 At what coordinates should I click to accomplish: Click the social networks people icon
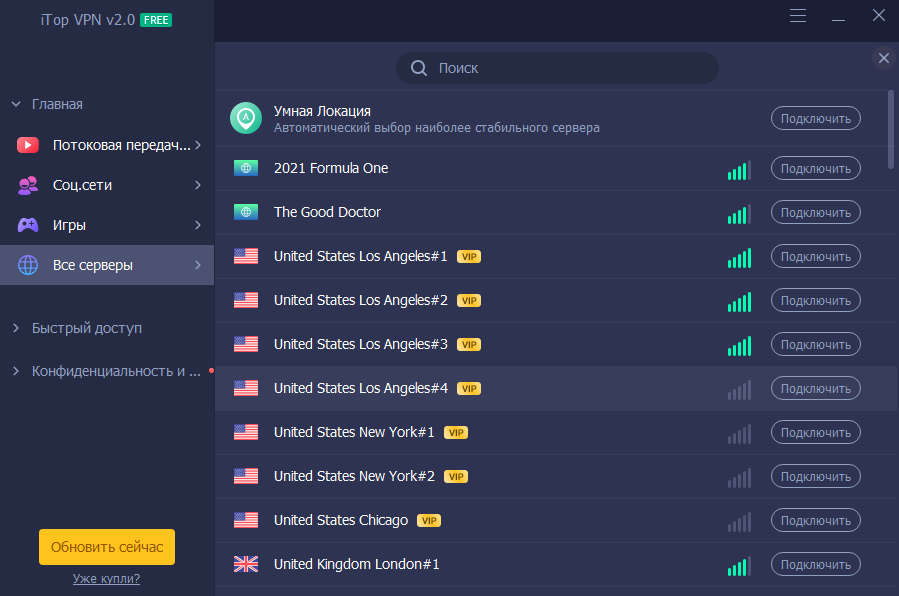point(28,185)
